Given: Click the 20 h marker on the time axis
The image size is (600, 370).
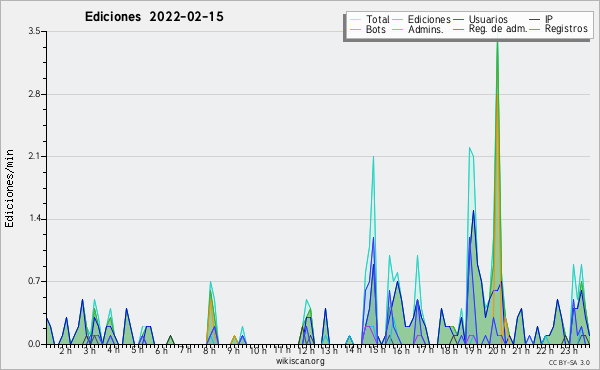Looking at the screenshot, I should tap(497, 351).
